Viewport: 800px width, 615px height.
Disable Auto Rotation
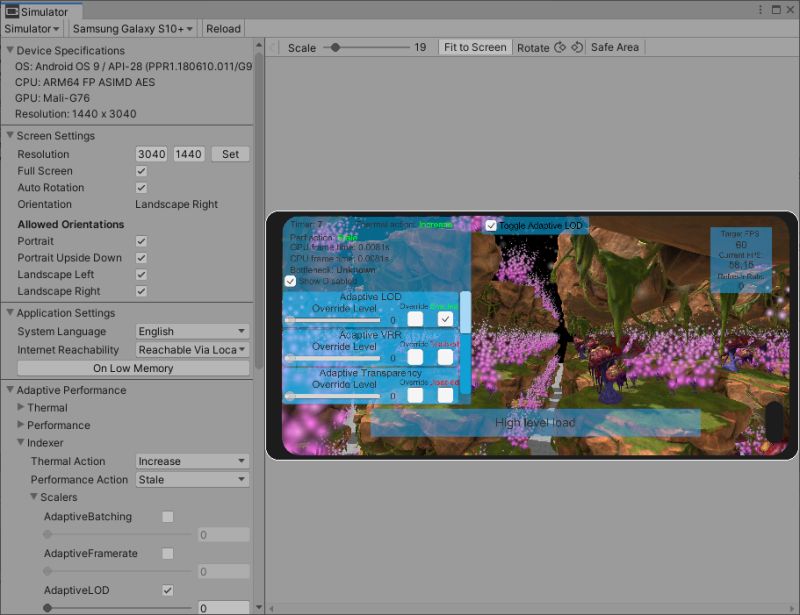(x=142, y=188)
